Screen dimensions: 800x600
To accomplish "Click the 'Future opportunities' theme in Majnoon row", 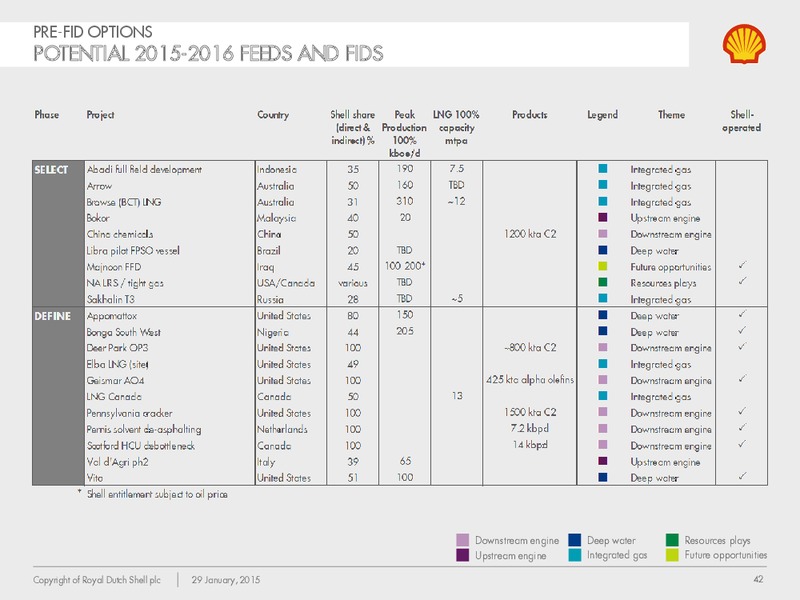I will click(x=670, y=267).
